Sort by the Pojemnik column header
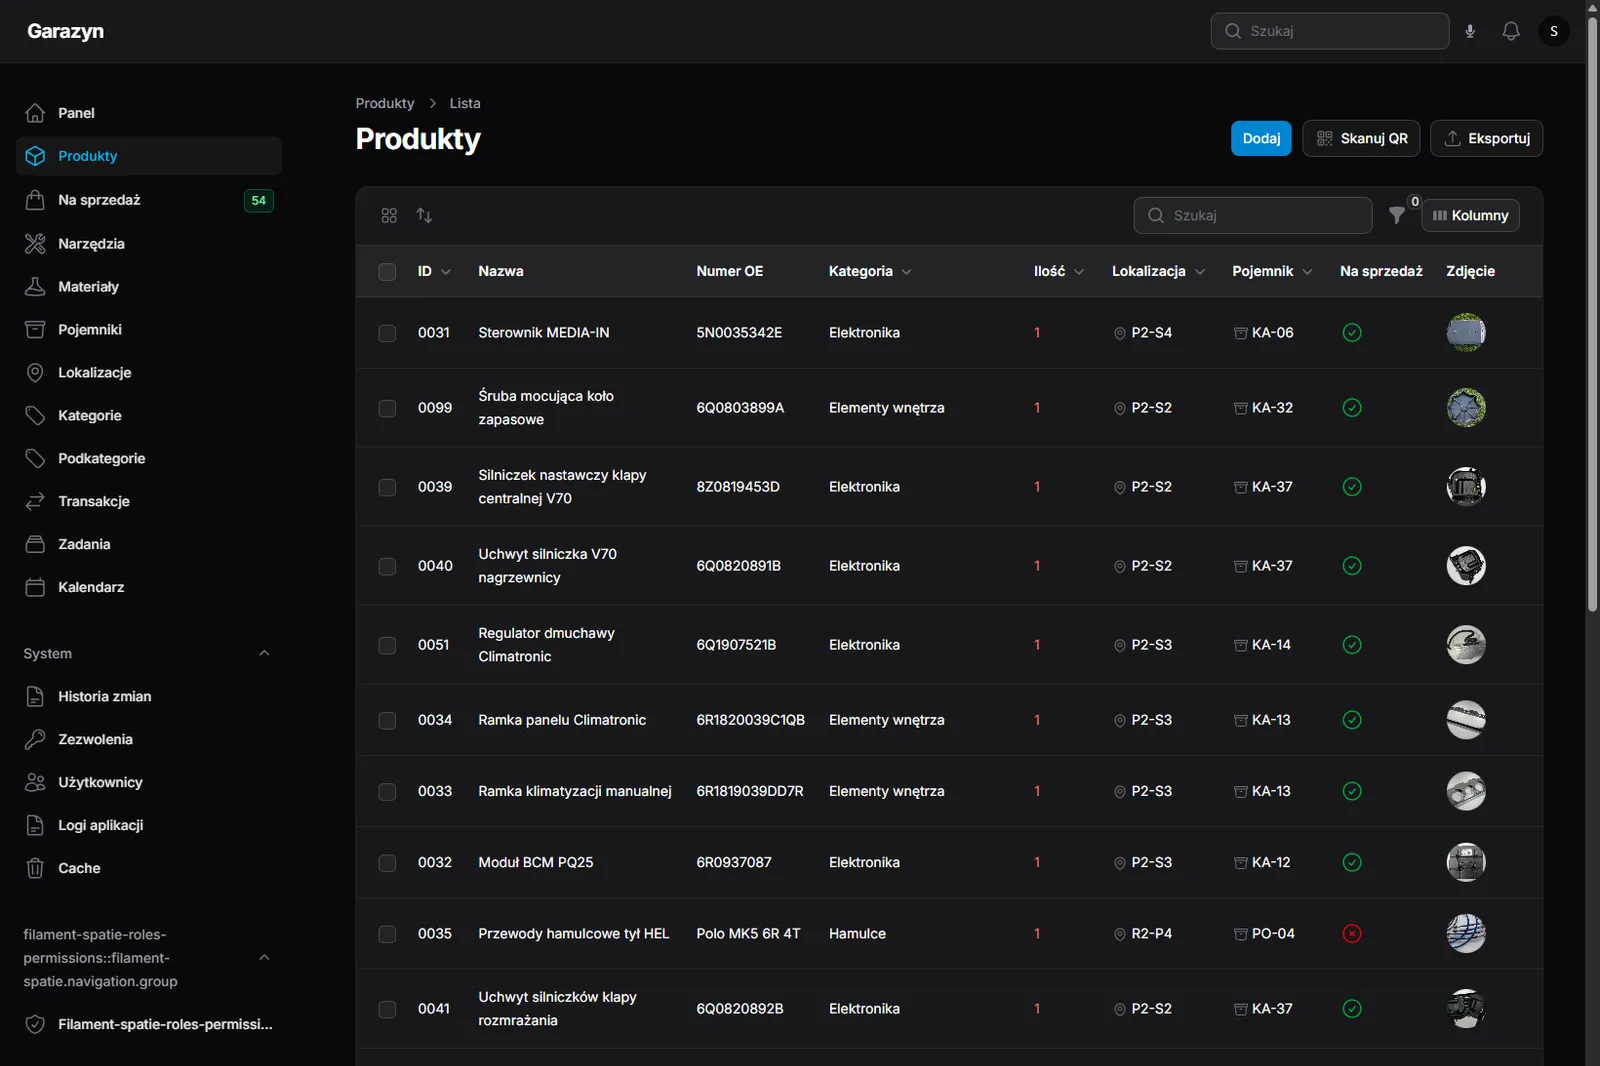 click(x=1272, y=271)
